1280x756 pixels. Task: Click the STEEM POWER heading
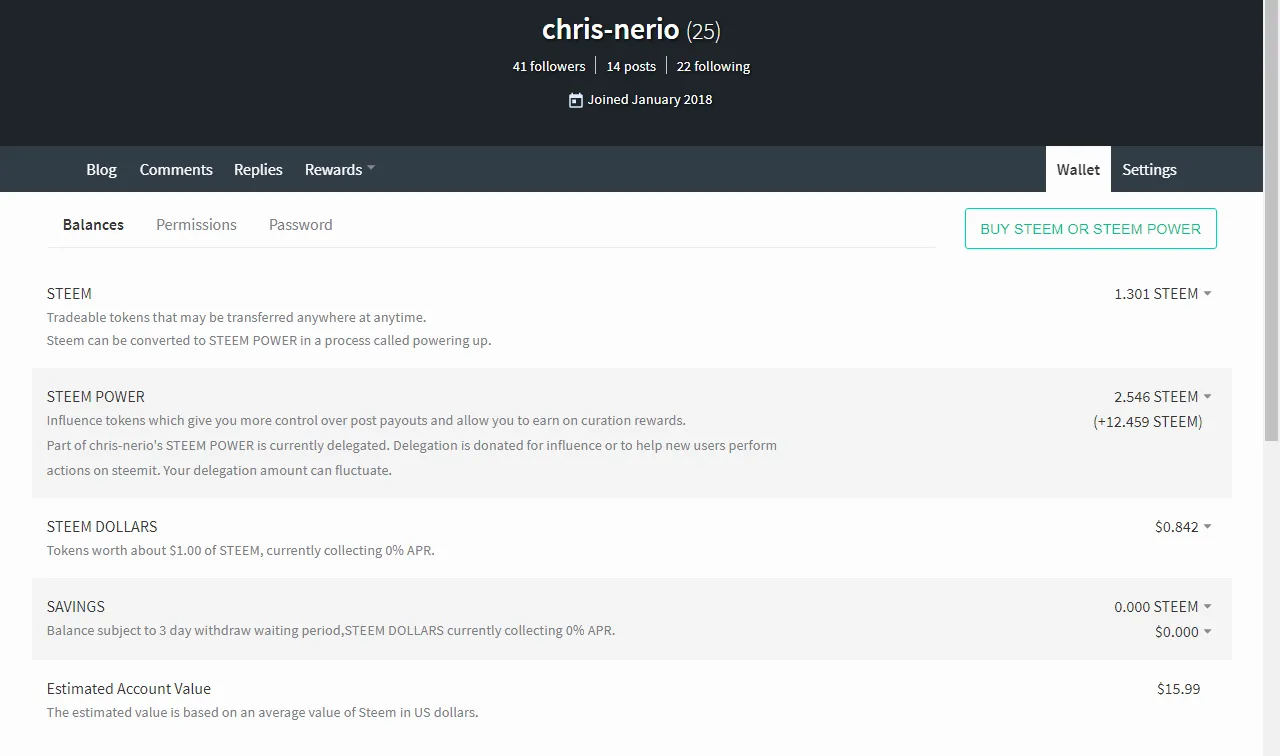coord(96,397)
